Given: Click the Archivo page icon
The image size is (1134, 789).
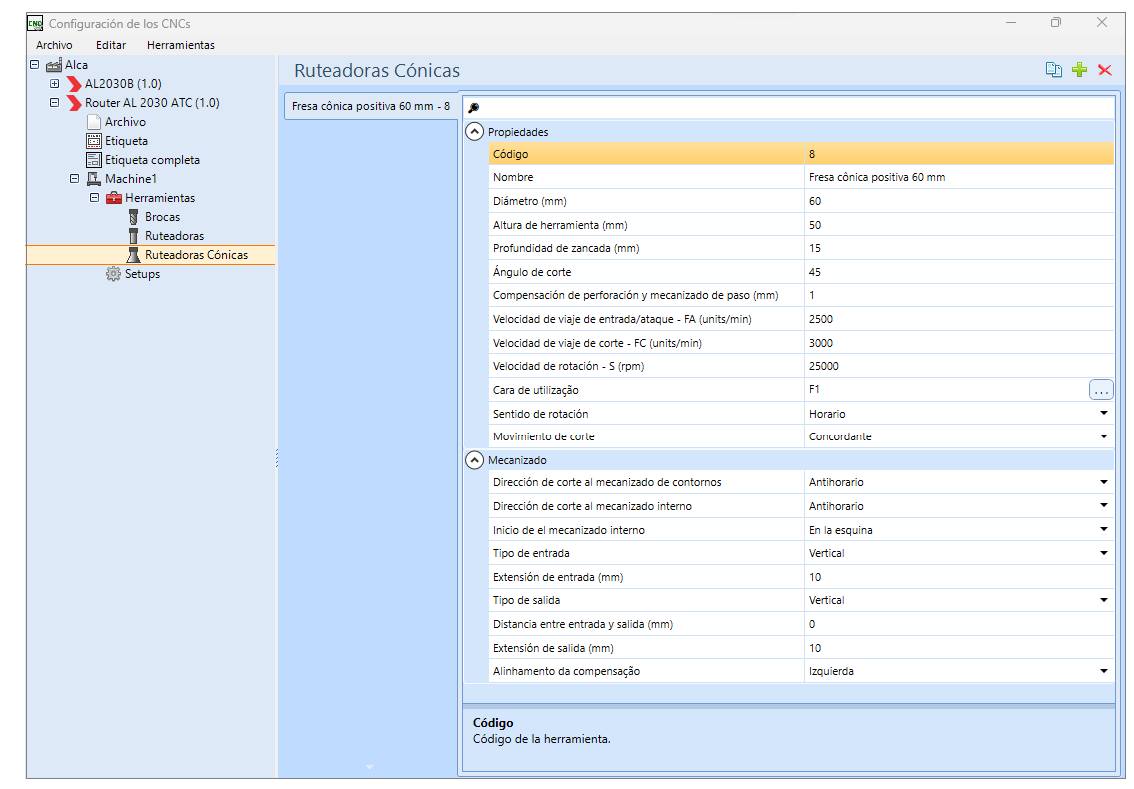Looking at the screenshot, I should 93,121.
